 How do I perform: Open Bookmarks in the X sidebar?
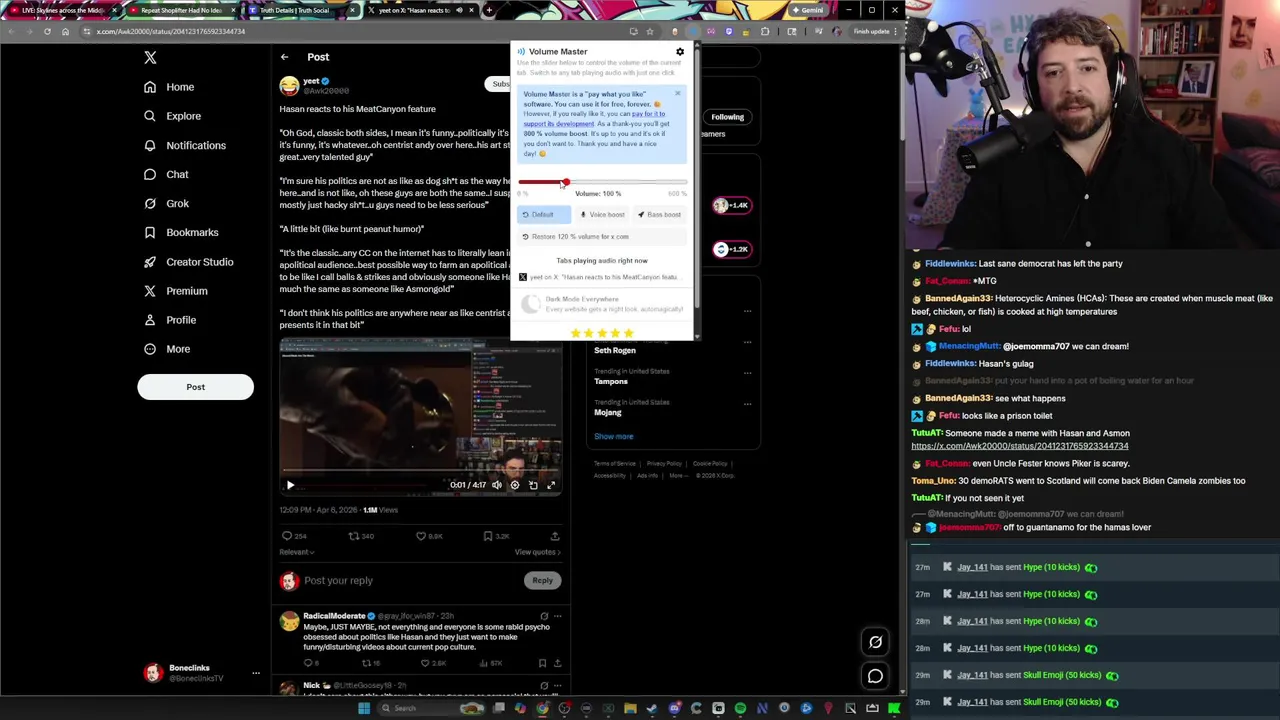(x=181, y=232)
